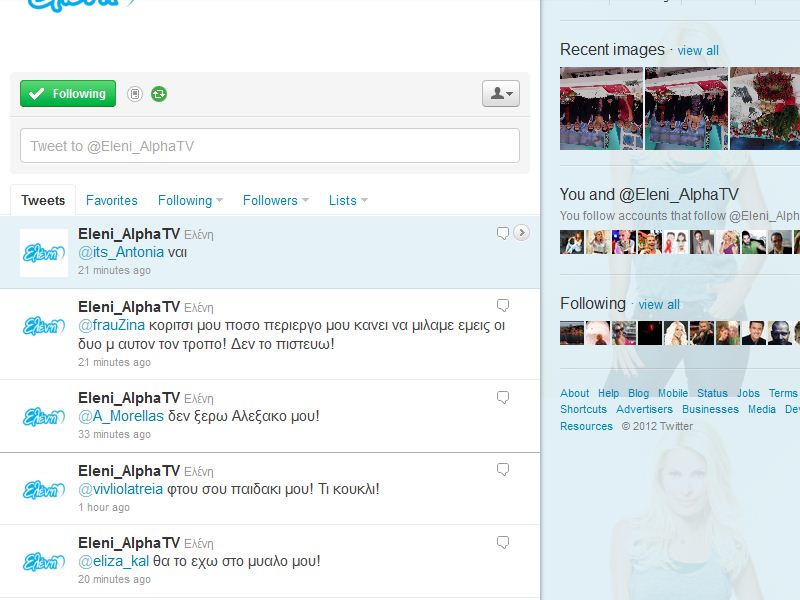Expand the @its_Antonia tweet with the chevron
The height and width of the screenshot is (600, 800).
521,233
